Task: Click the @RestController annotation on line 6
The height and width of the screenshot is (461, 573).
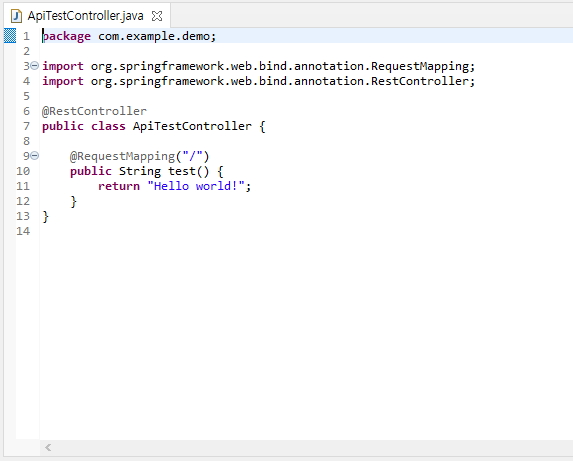Action: tap(94, 111)
